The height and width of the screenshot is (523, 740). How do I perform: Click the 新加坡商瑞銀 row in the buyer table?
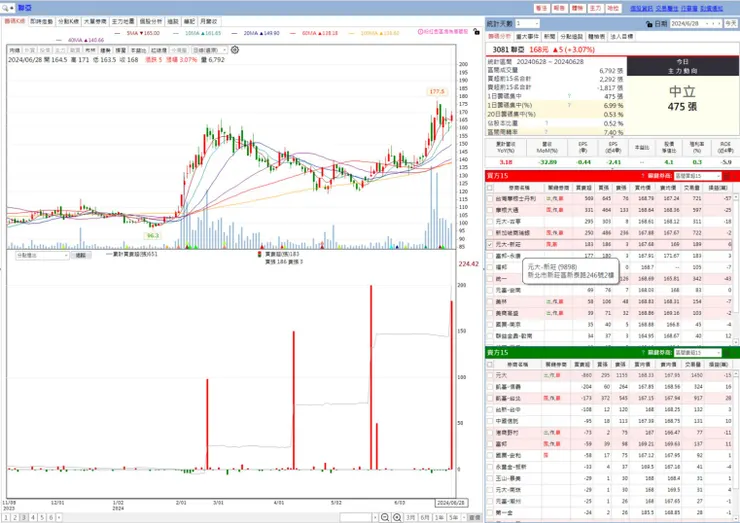(x=609, y=233)
